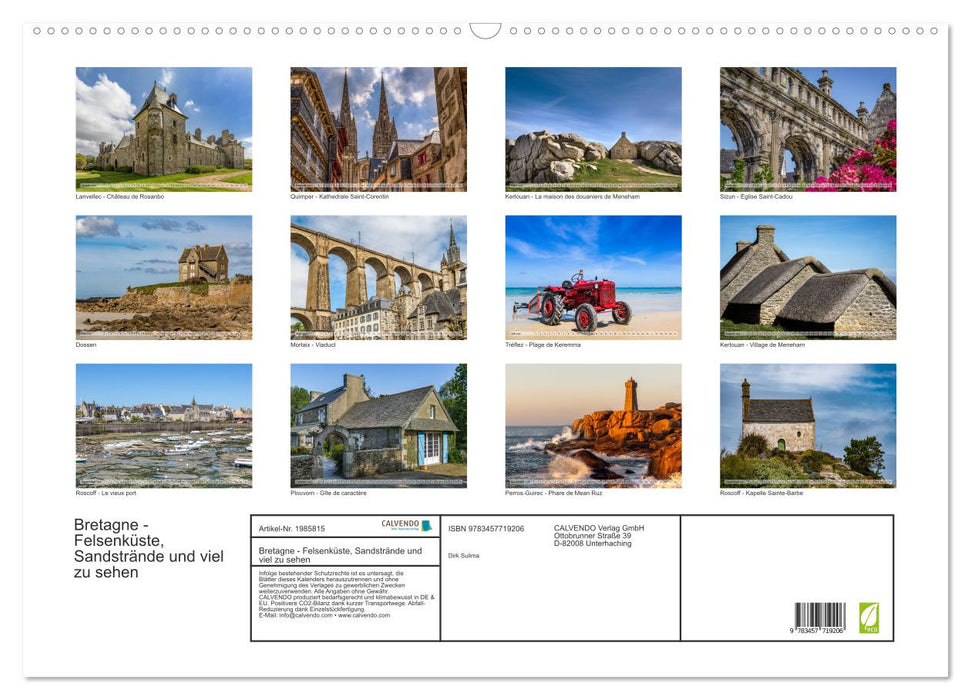Screen dimensions: 971x700
Task: Click the author name Dirk Sulima
Action: click(466, 554)
